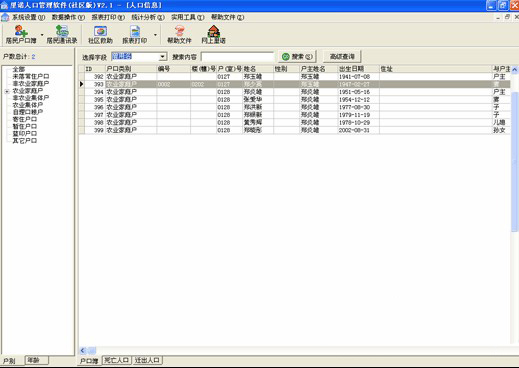Click the 高级查询 button
The image size is (519, 368).
342,57
